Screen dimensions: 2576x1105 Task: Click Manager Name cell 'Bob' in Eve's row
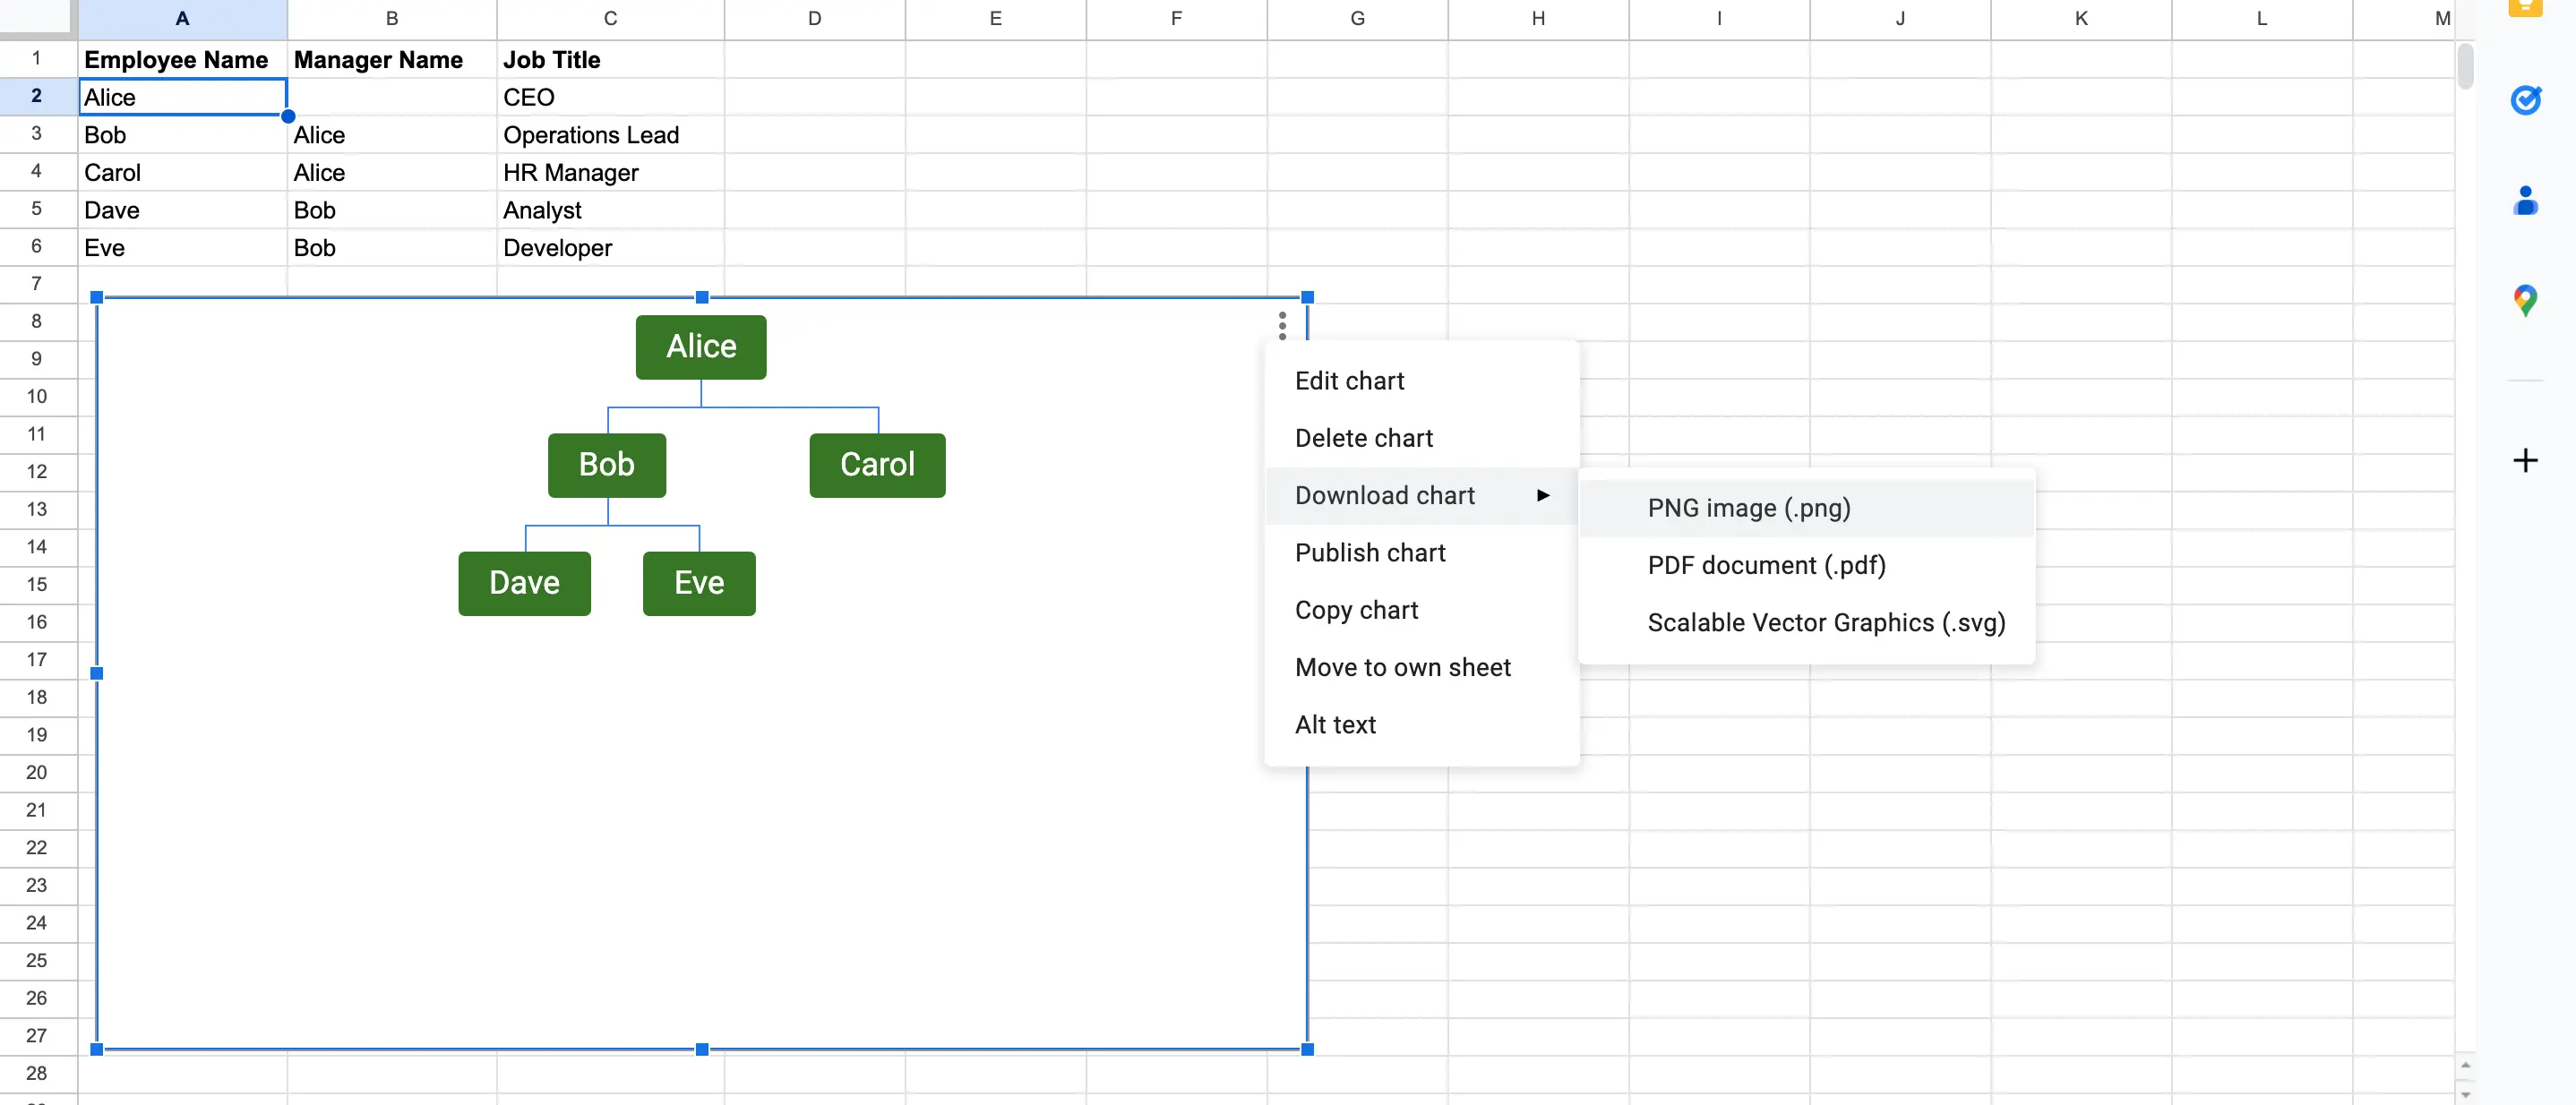(392, 247)
